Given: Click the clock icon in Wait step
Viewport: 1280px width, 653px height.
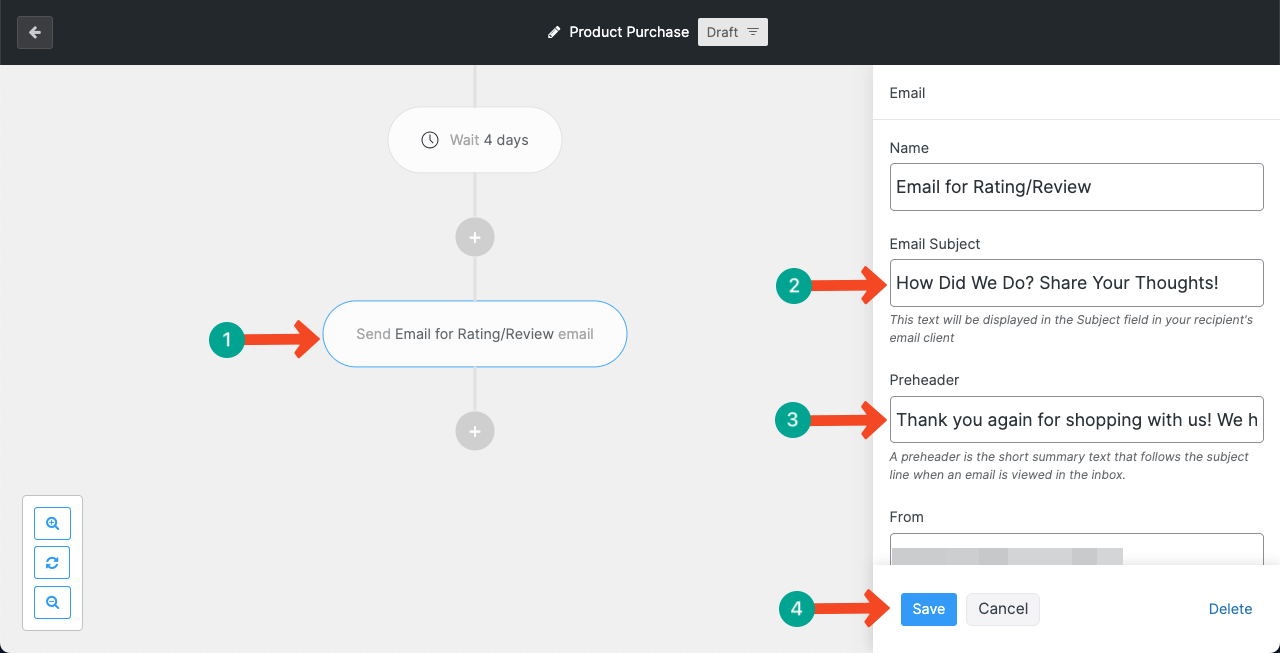Looking at the screenshot, I should pos(430,140).
